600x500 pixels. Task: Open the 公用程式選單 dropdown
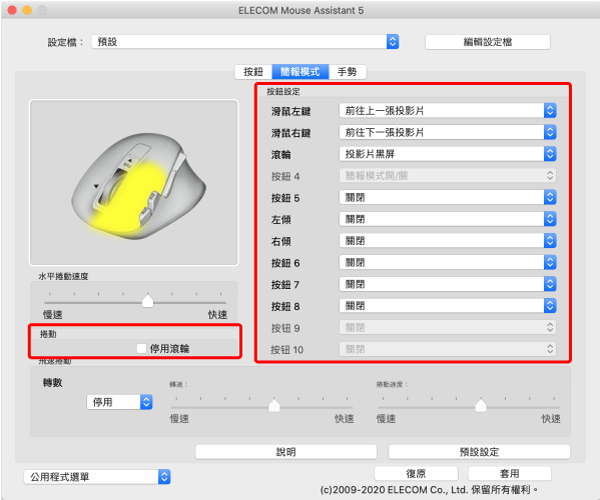pyautogui.click(x=97, y=477)
